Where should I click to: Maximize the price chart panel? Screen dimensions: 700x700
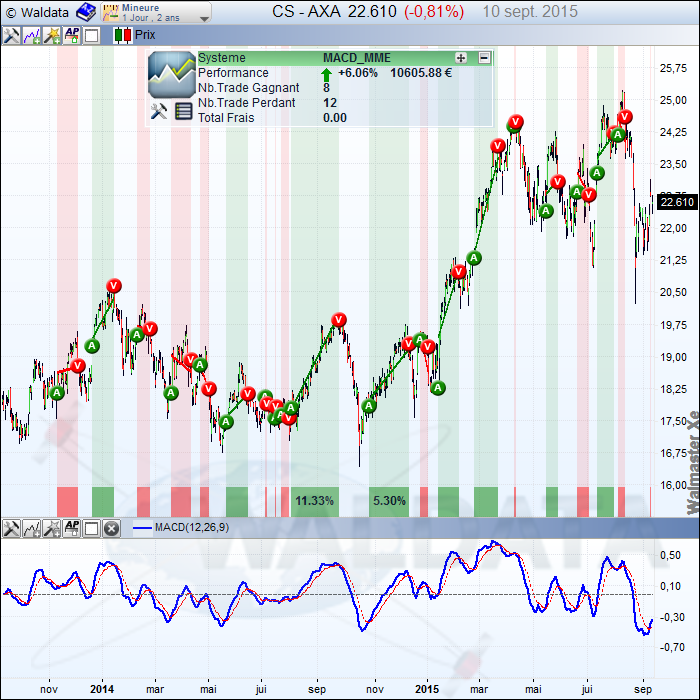click(x=92, y=35)
